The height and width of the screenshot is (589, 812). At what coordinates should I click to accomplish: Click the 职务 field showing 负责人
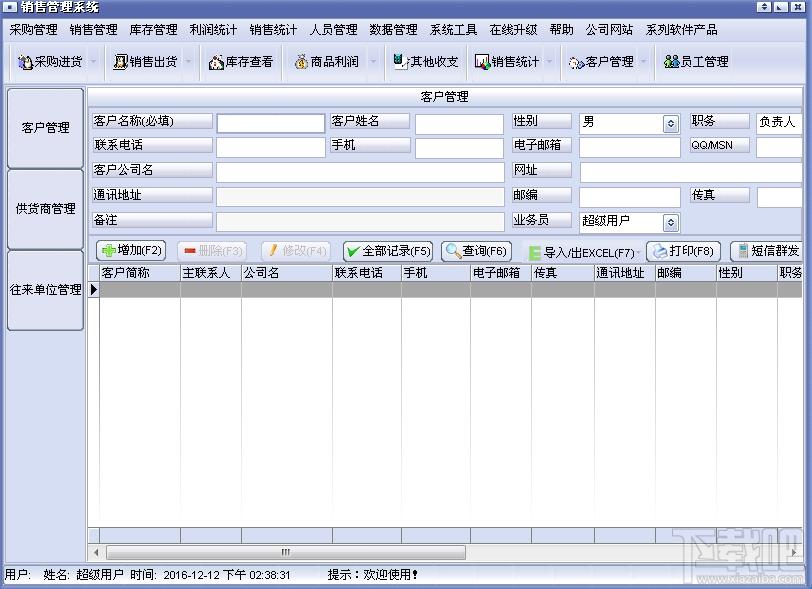779,124
